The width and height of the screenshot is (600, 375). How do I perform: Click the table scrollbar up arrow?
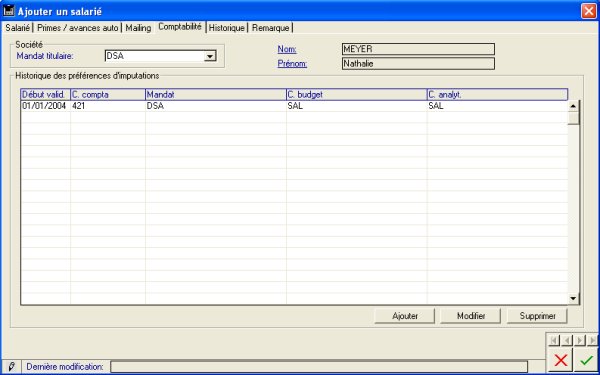(x=573, y=106)
